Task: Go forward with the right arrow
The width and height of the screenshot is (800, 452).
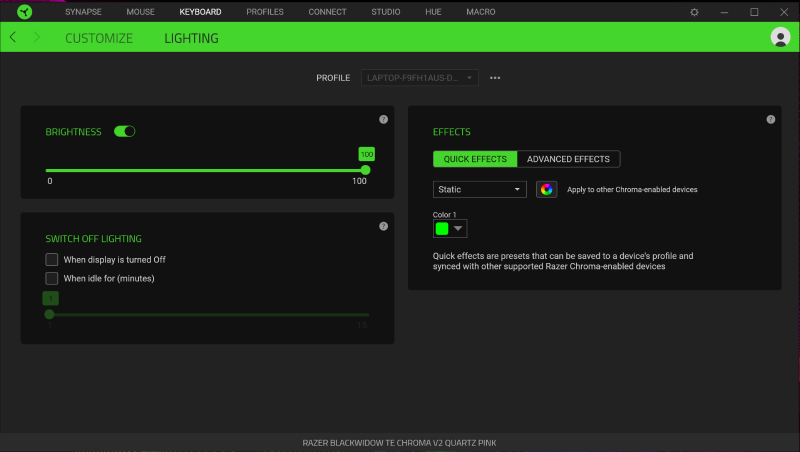Action: tap(36, 37)
